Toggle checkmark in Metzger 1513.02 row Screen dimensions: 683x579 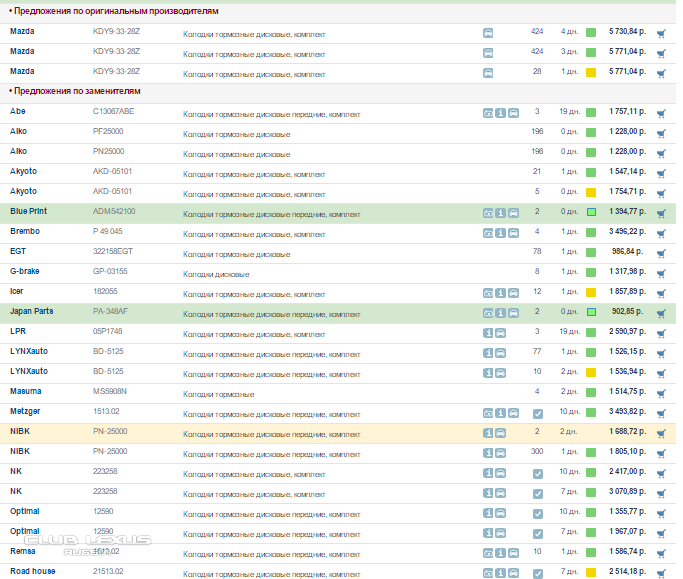pyautogui.click(x=538, y=413)
